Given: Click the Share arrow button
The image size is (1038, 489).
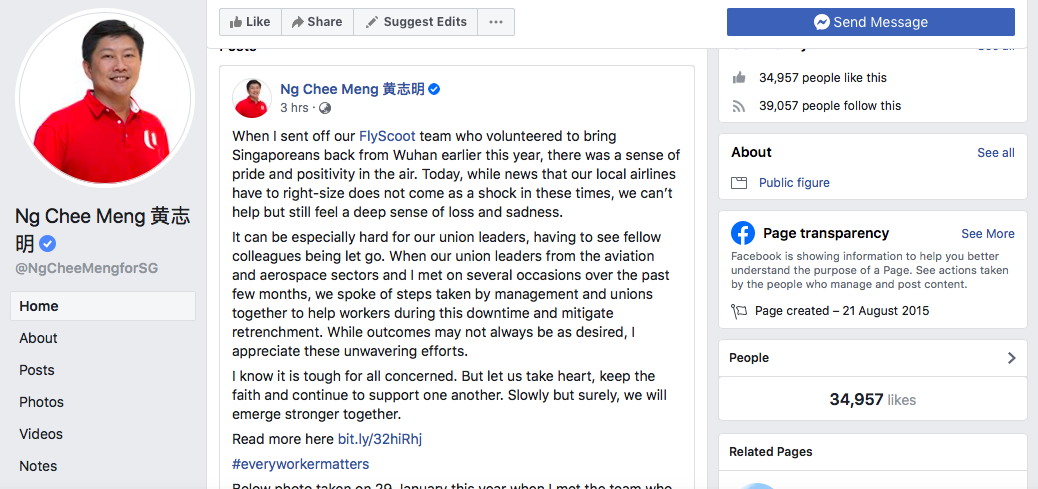Looking at the screenshot, I should (x=317, y=22).
